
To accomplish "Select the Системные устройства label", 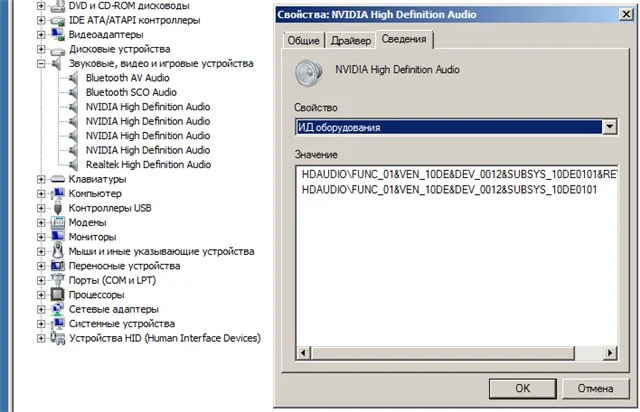I will pyautogui.click(x=122, y=324).
